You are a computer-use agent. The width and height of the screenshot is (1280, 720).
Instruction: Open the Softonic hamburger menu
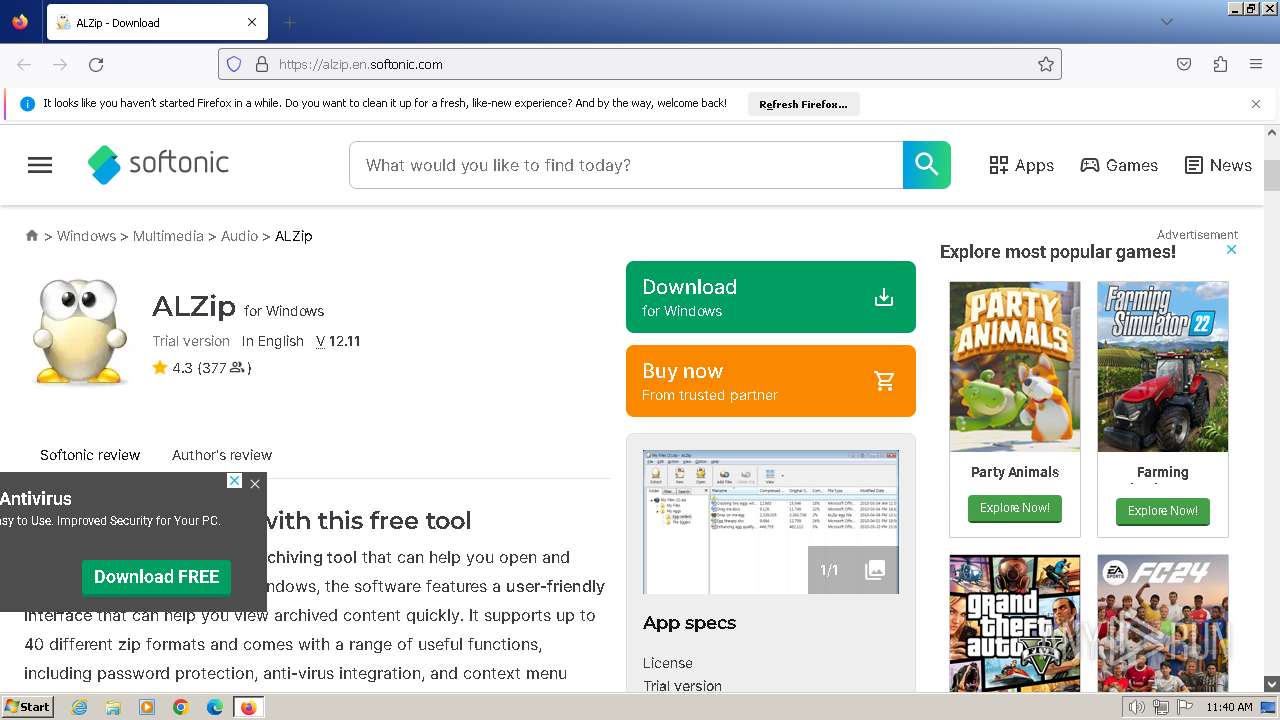tap(40, 165)
